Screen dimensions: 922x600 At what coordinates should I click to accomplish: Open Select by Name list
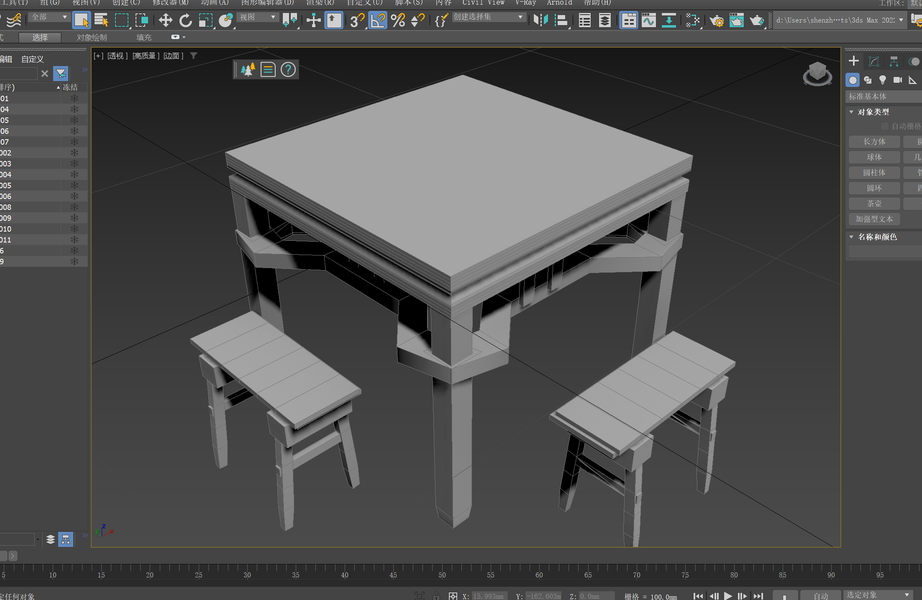[x=101, y=21]
